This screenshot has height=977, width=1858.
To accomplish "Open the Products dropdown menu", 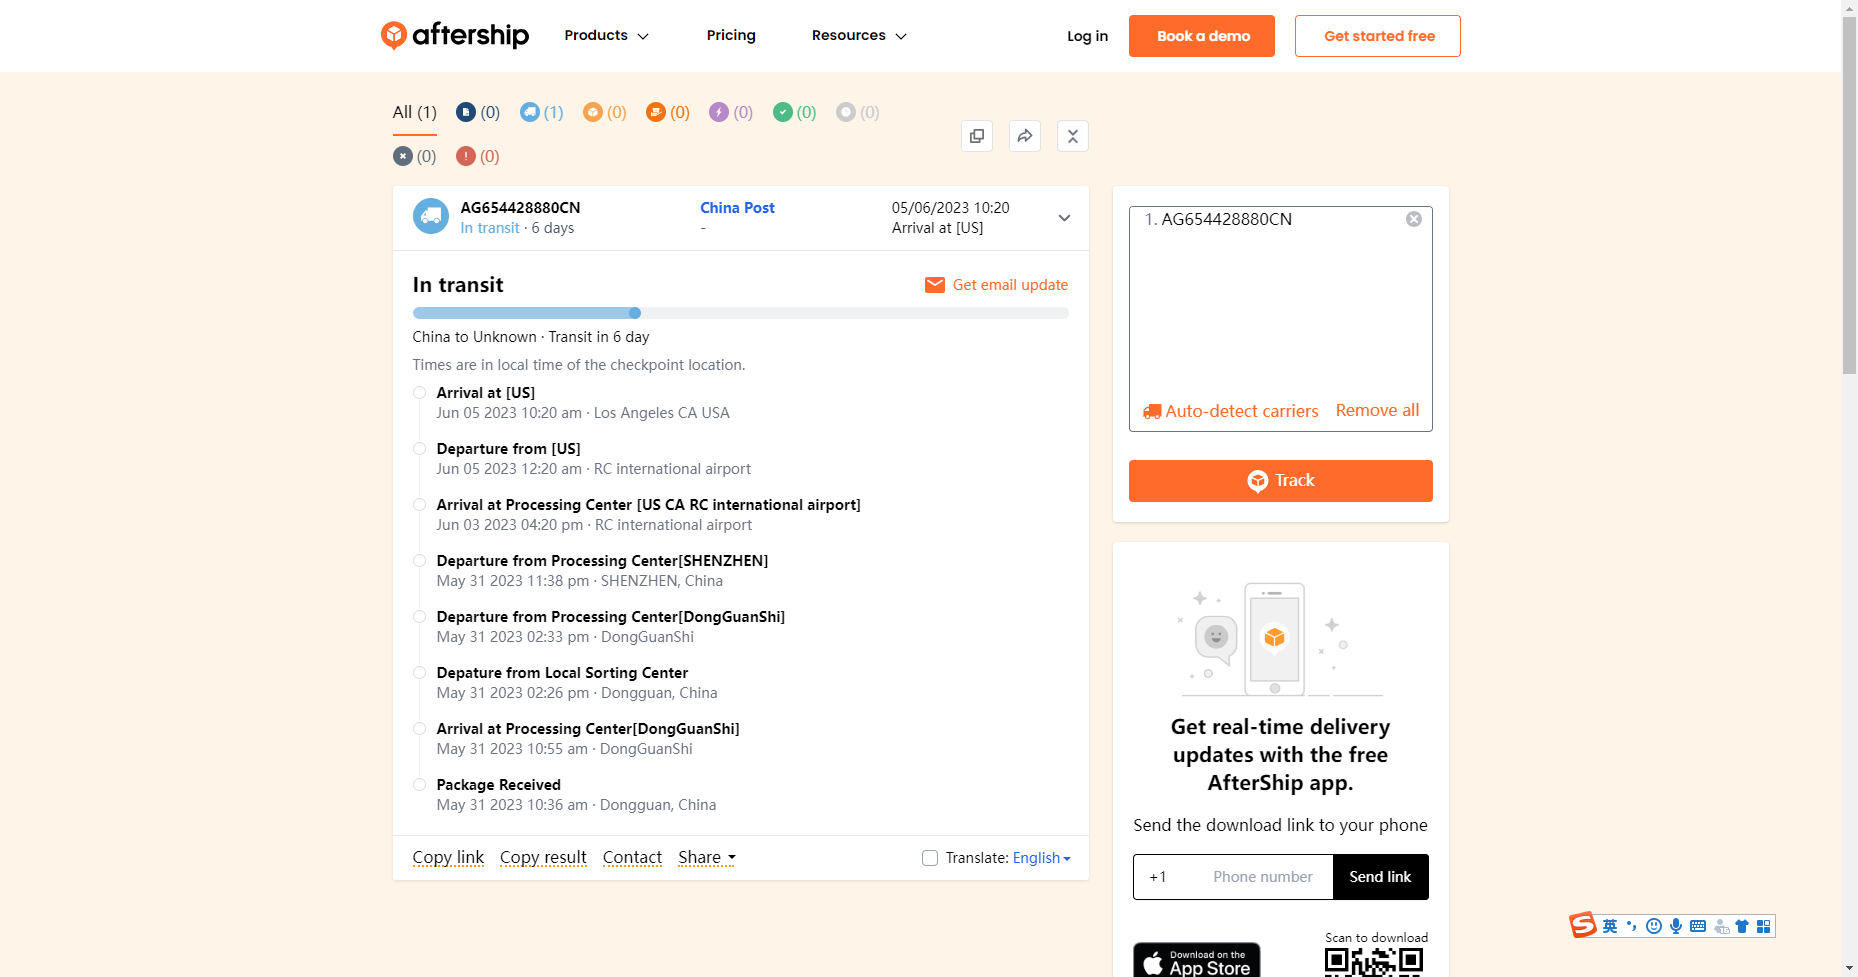I will [606, 36].
